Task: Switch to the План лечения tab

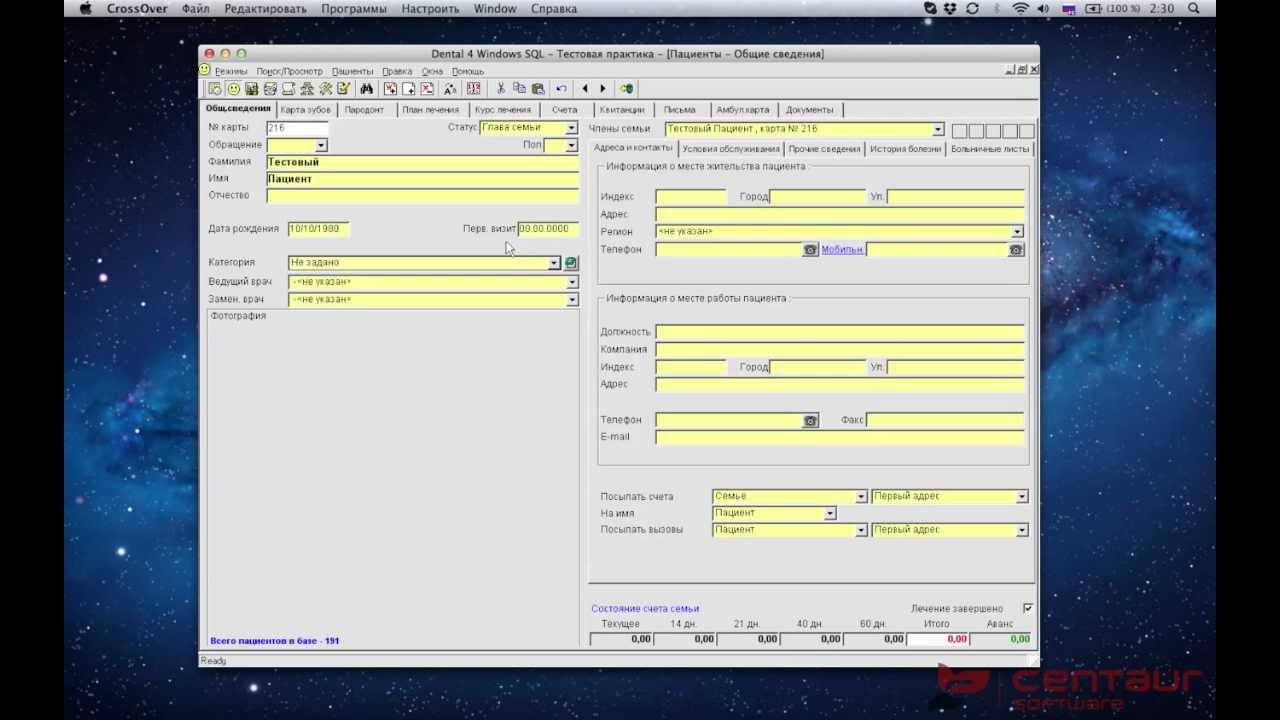Action: click(x=430, y=110)
